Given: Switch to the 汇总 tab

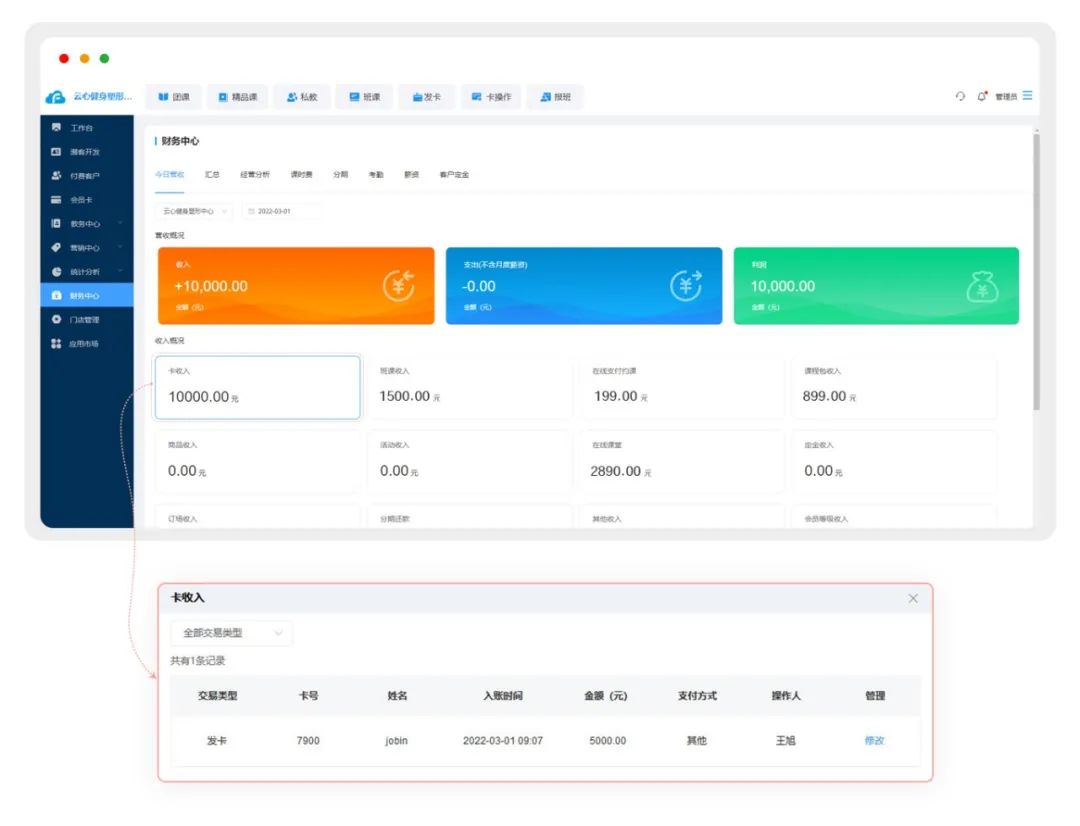Looking at the screenshot, I should (x=212, y=174).
